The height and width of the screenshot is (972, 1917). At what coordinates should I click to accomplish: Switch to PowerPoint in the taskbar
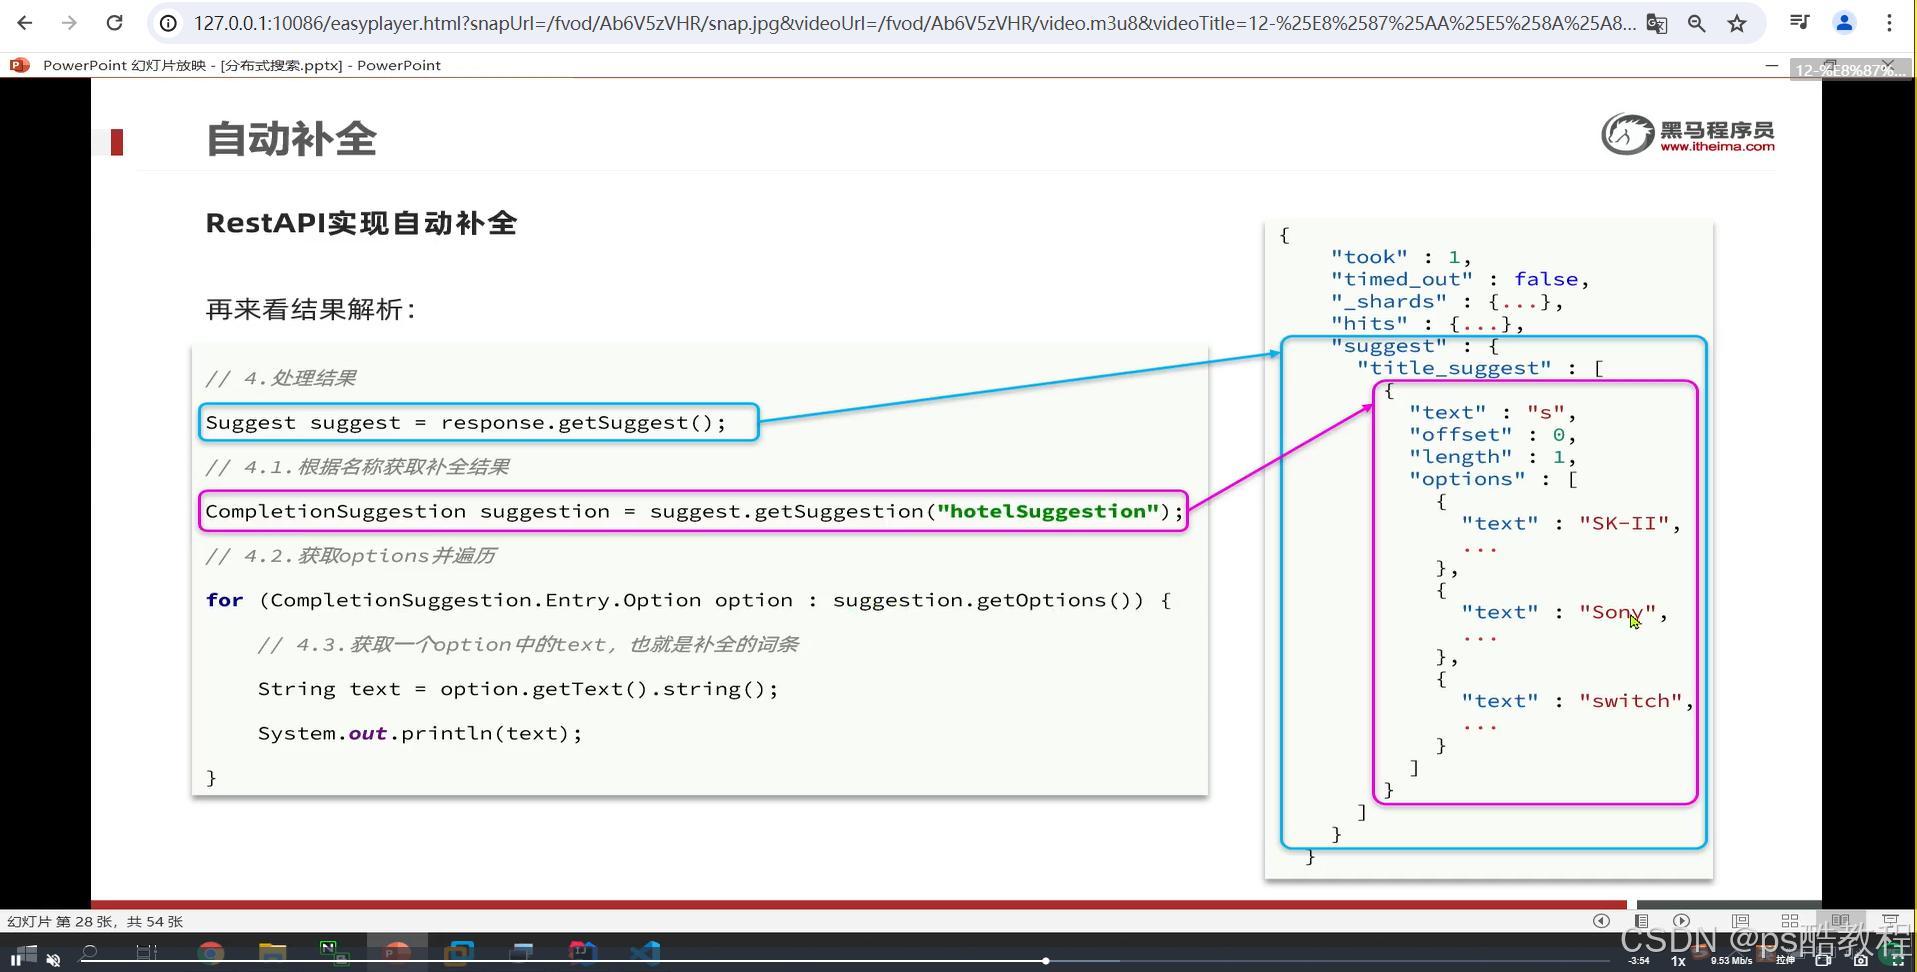[397, 952]
